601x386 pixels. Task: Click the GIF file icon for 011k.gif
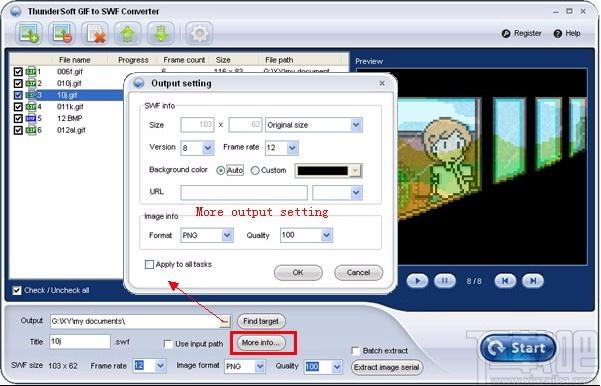click(31, 107)
